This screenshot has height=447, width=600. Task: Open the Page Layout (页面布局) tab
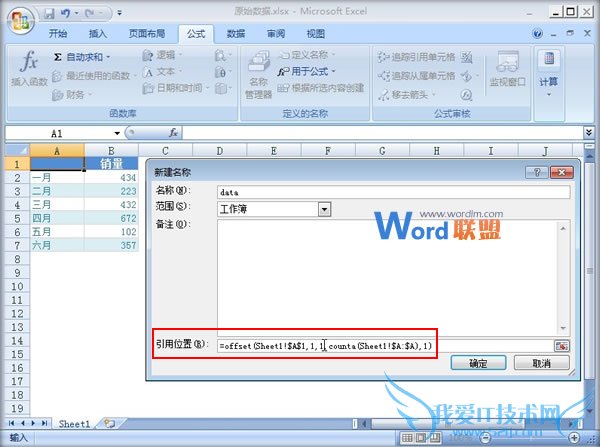tap(146, 33)
